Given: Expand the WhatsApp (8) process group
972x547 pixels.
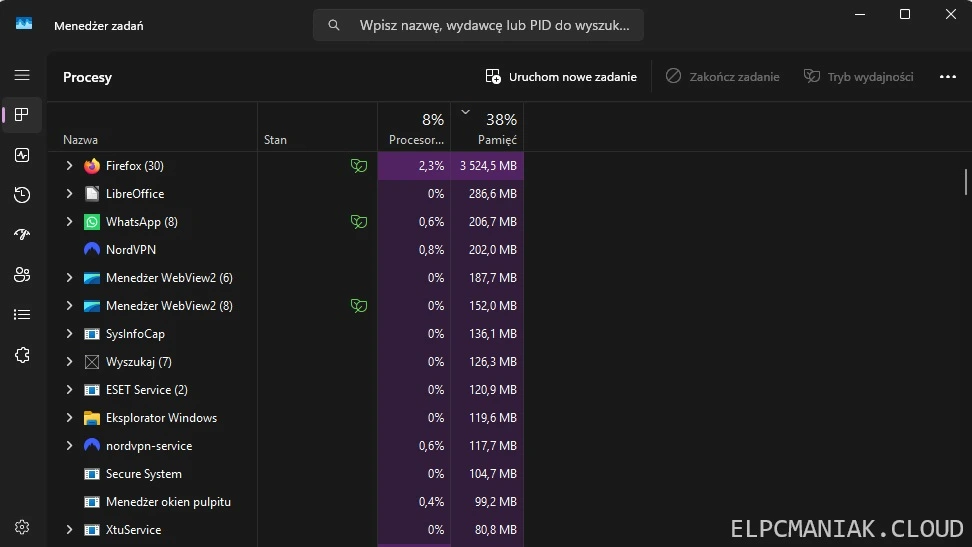Looking at the screenshot, I should coord(69,222).
